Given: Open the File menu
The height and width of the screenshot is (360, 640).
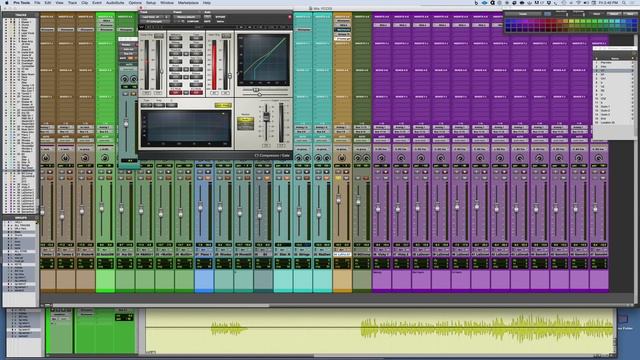Looking at the screenshot, I should tap(37, 2).
